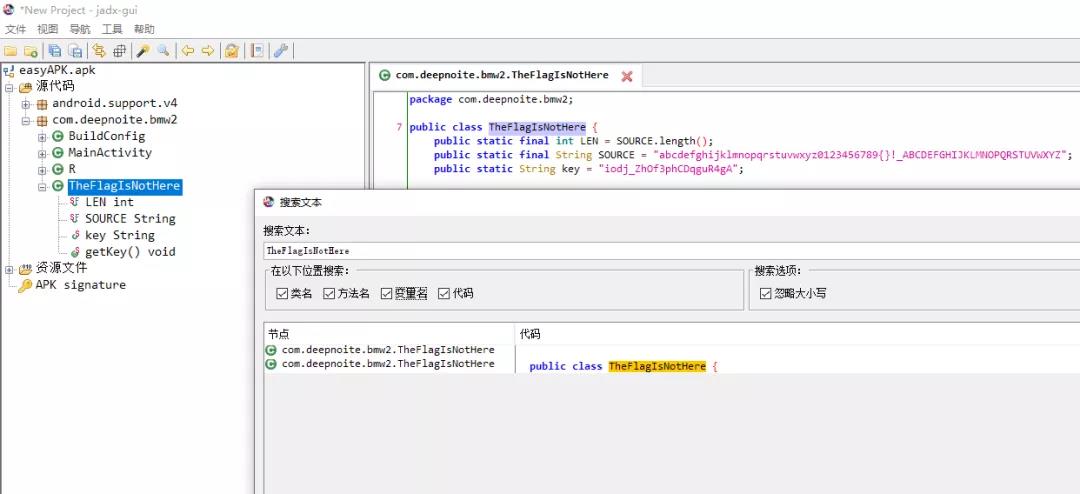This screenshot has height=494, width=1080.
Task: Toggle the 类名 checkbox
Action: (x=282, y=294)
